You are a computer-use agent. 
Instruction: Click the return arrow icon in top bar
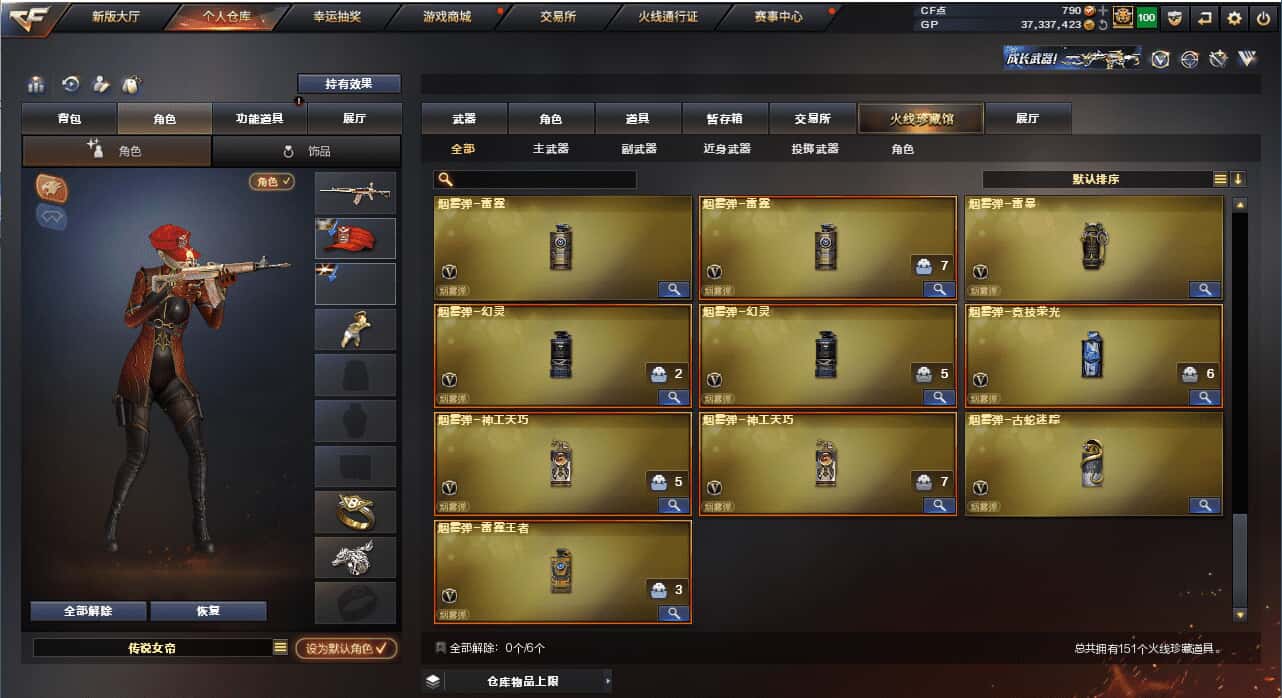[1205, 18]
